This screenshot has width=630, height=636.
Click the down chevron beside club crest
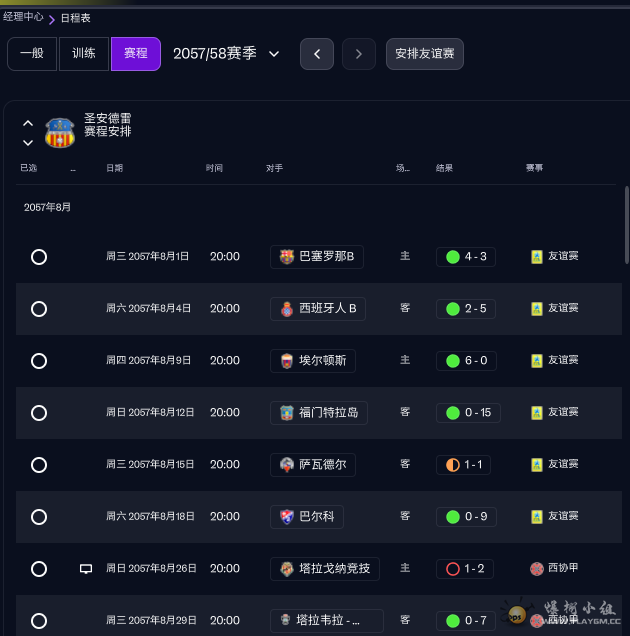coord(28,143)
